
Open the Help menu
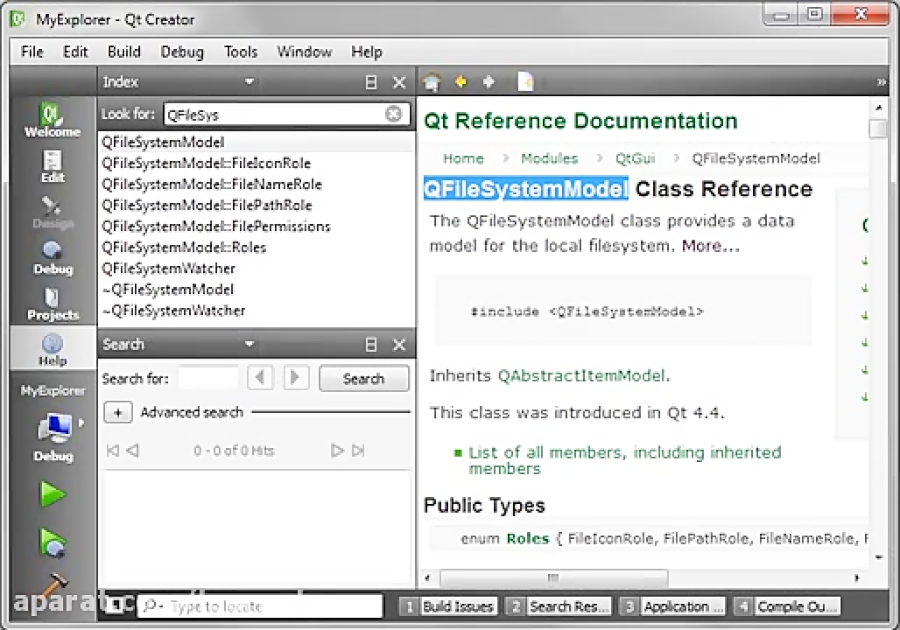pyautogui.click(x=366, y=52)
